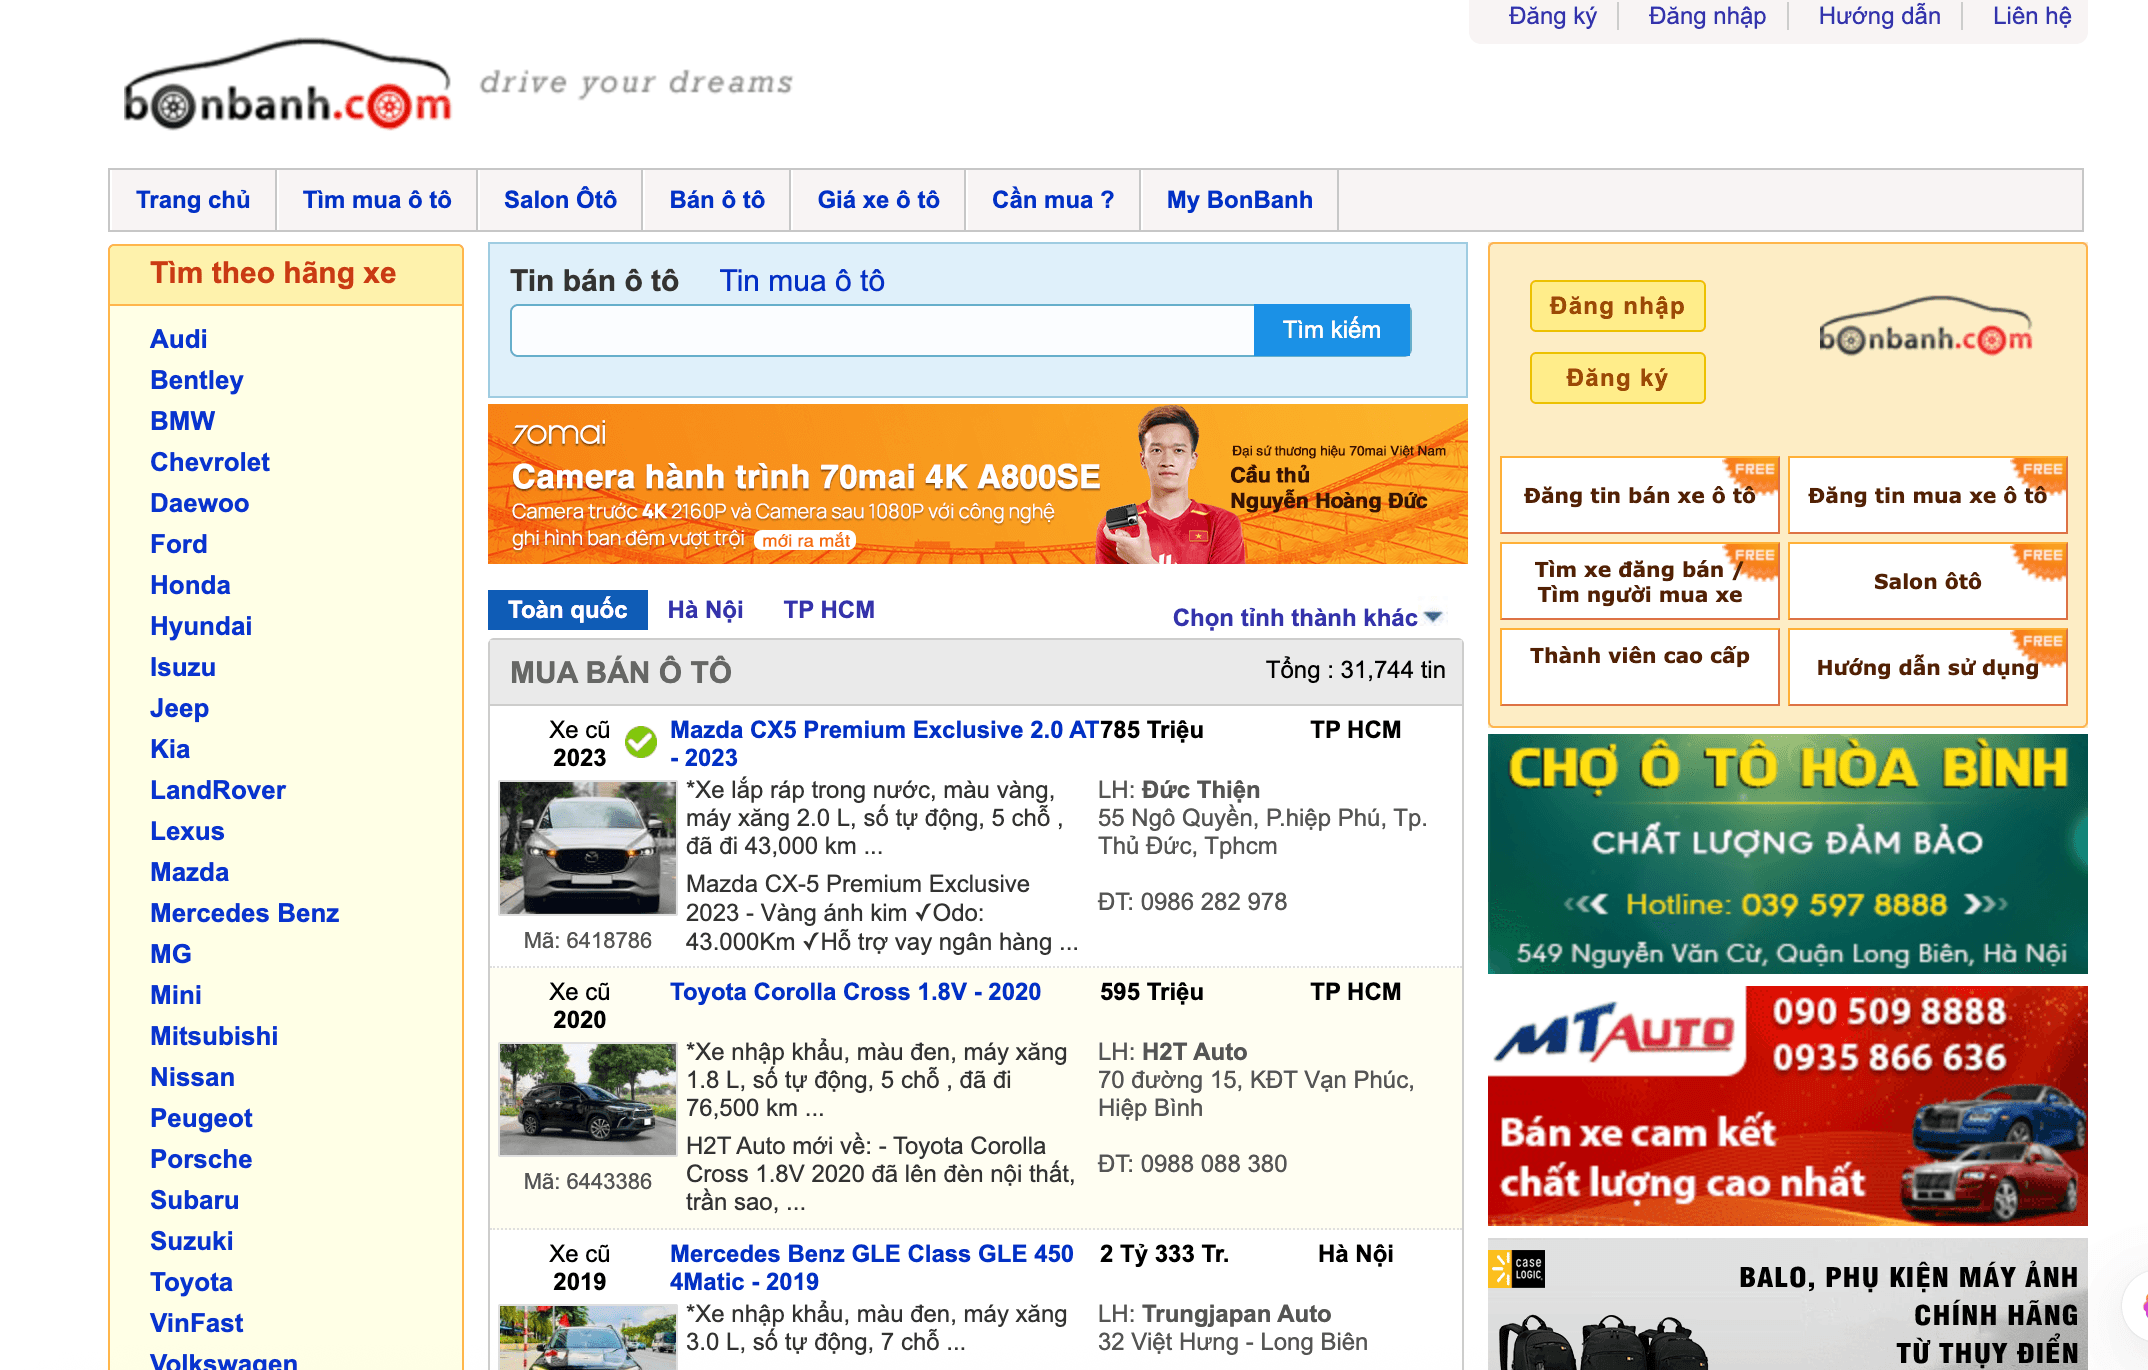Select Lexus in brand list

coord(187,831)
